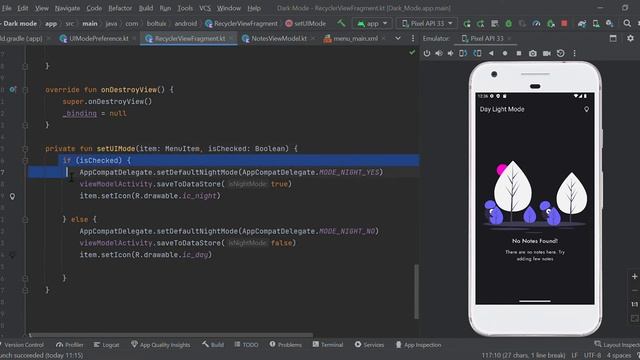Select the RecyclerViewFragment.kt tab
The image size is (640, 360).
[x=190, y=38]
